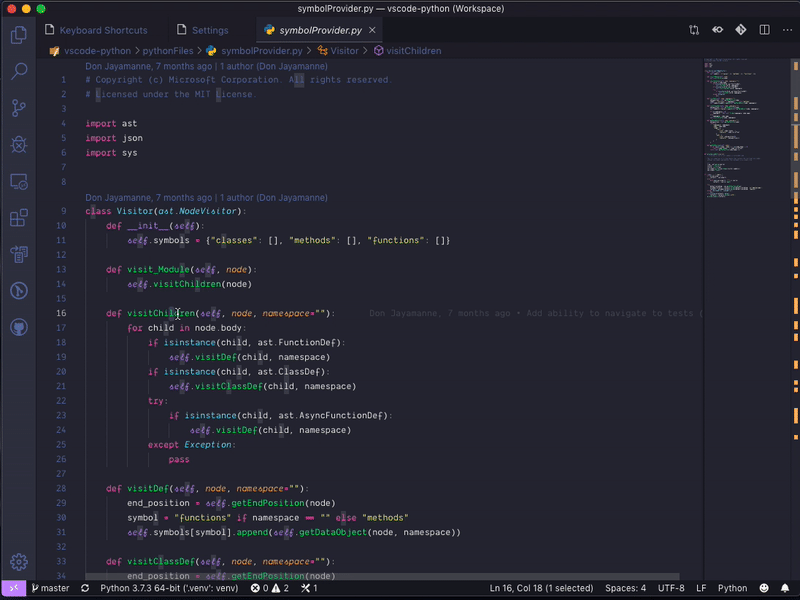Viewport: 800px width, 600px height.
Task: Open the Search view
Action: [18, 72]
